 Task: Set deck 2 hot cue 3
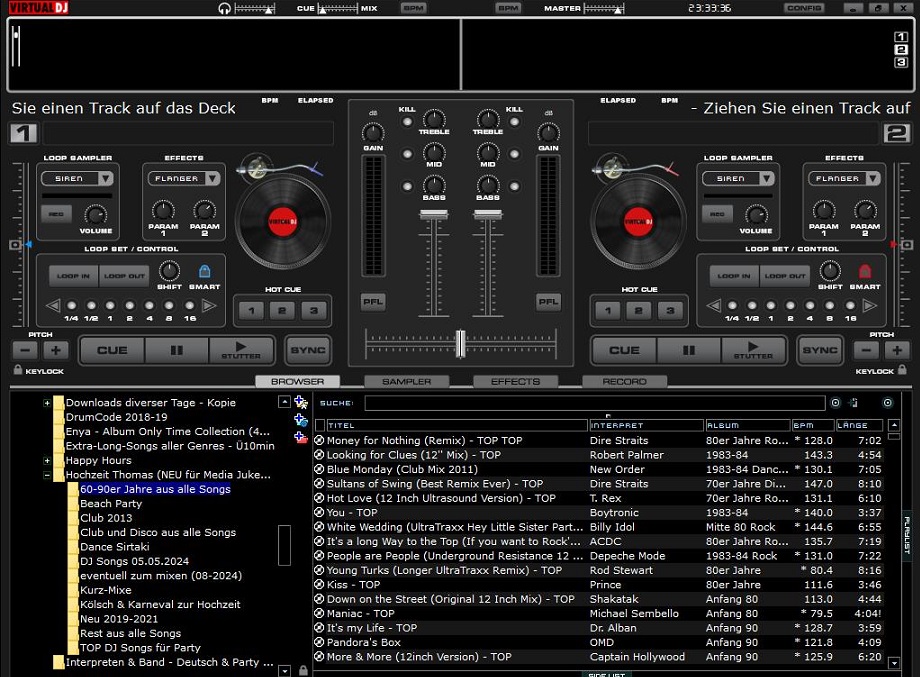(670, 310)
